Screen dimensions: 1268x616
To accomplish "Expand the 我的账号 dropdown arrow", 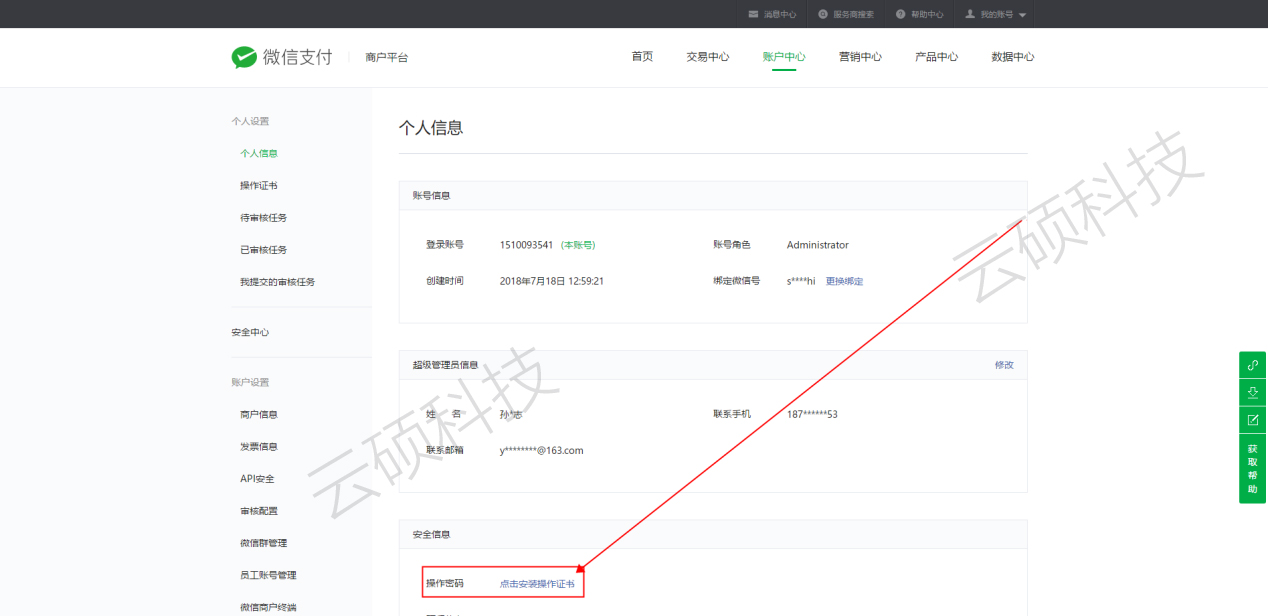I will 1022,15.
